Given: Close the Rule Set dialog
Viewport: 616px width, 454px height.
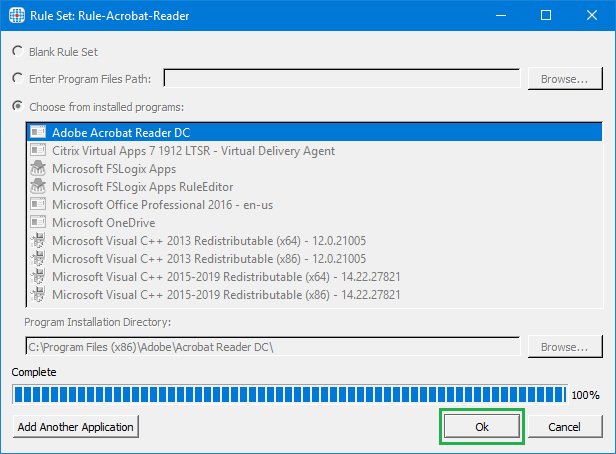Looking at the screenshot, I should tap(592, 15).
